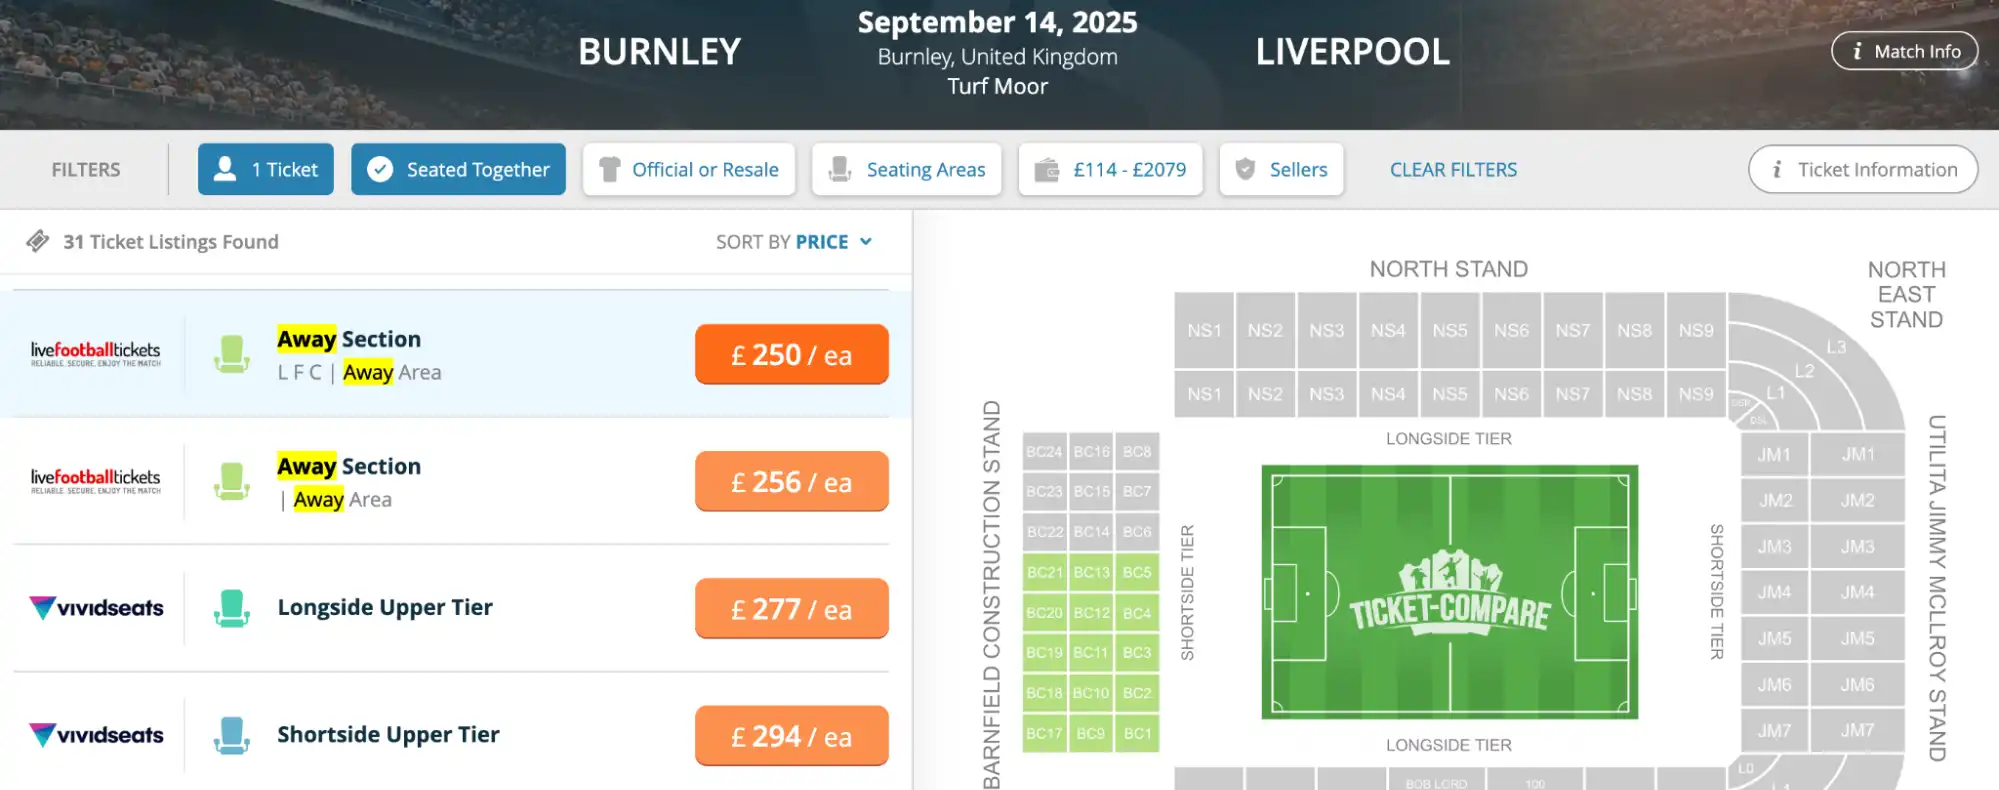Open Ticket Information panel
Screen dimensions: 1999x790
[x=1862, y=169]
